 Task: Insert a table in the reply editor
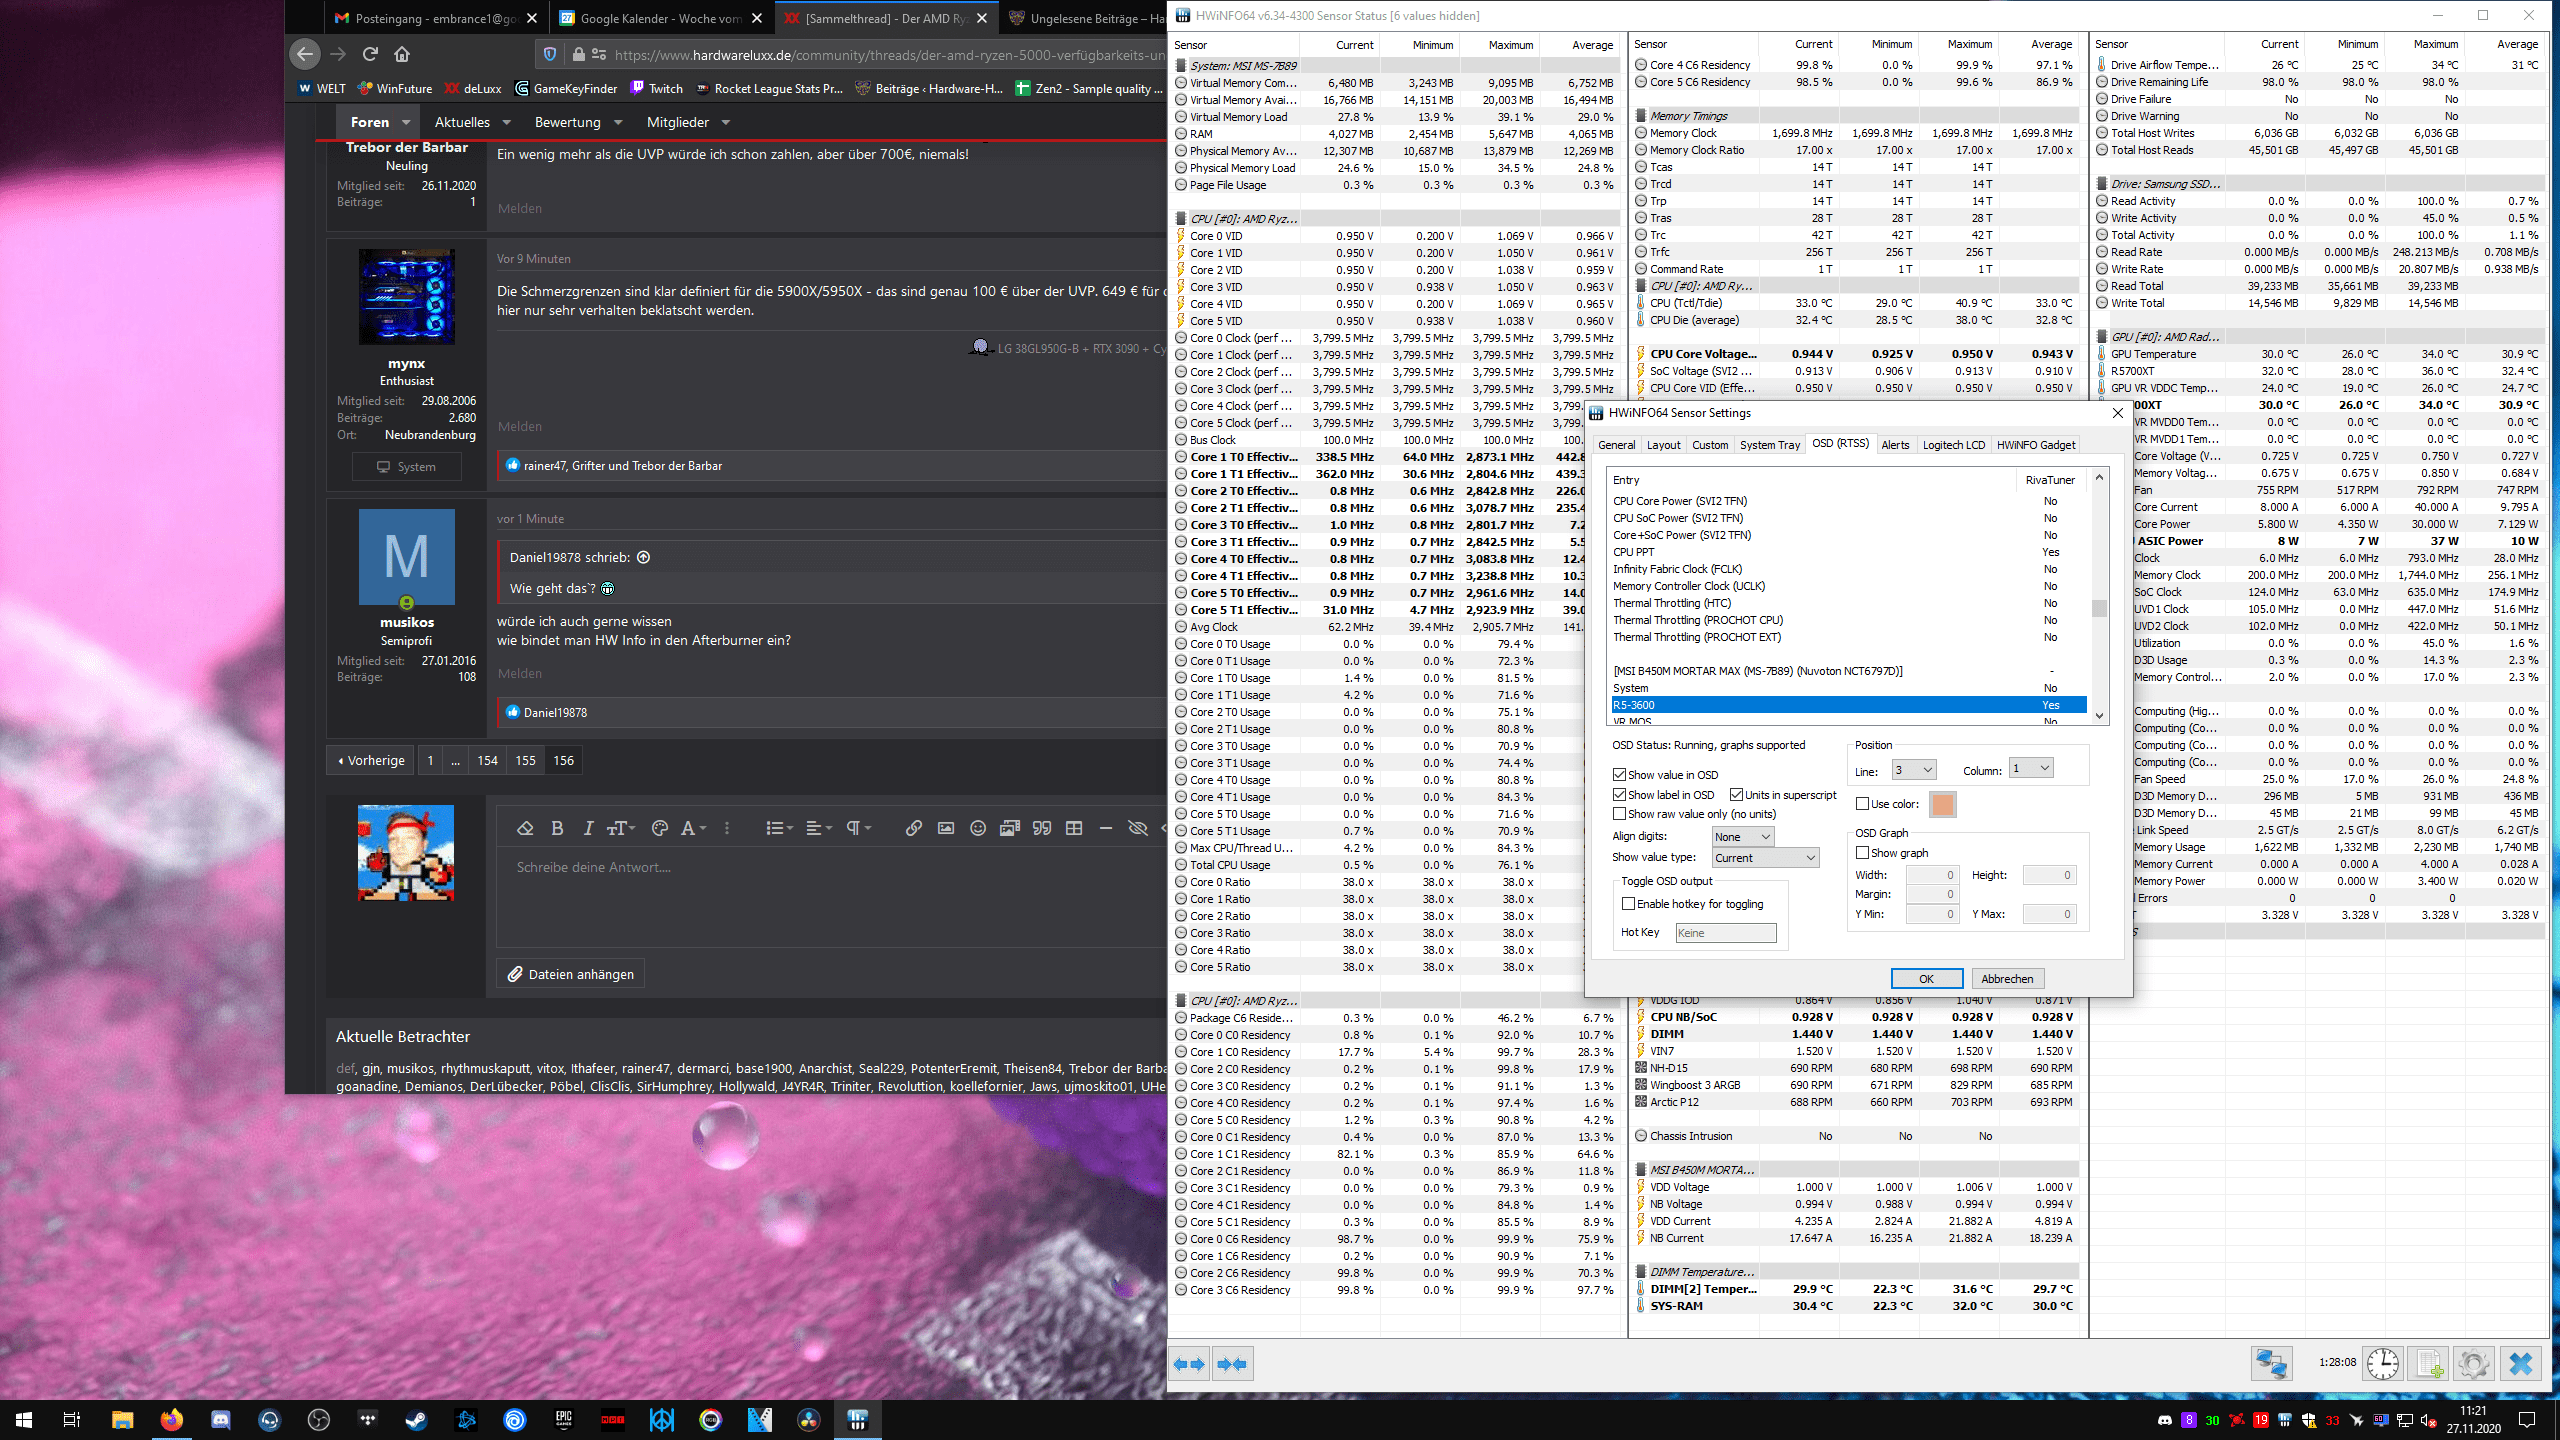1074,828
